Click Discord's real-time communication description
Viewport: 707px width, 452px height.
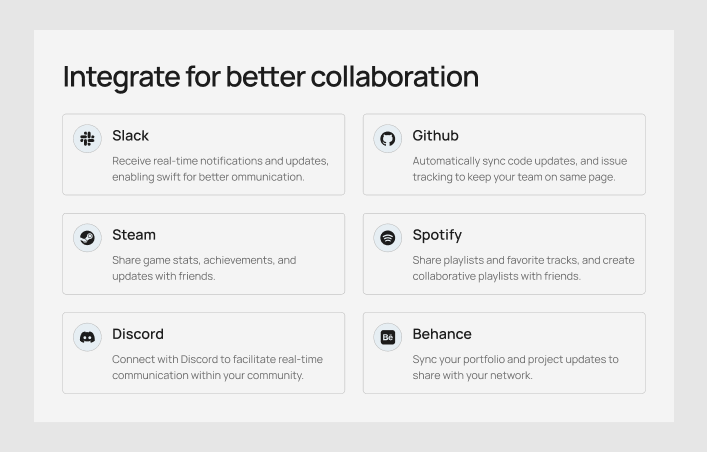tap(217, 367)
